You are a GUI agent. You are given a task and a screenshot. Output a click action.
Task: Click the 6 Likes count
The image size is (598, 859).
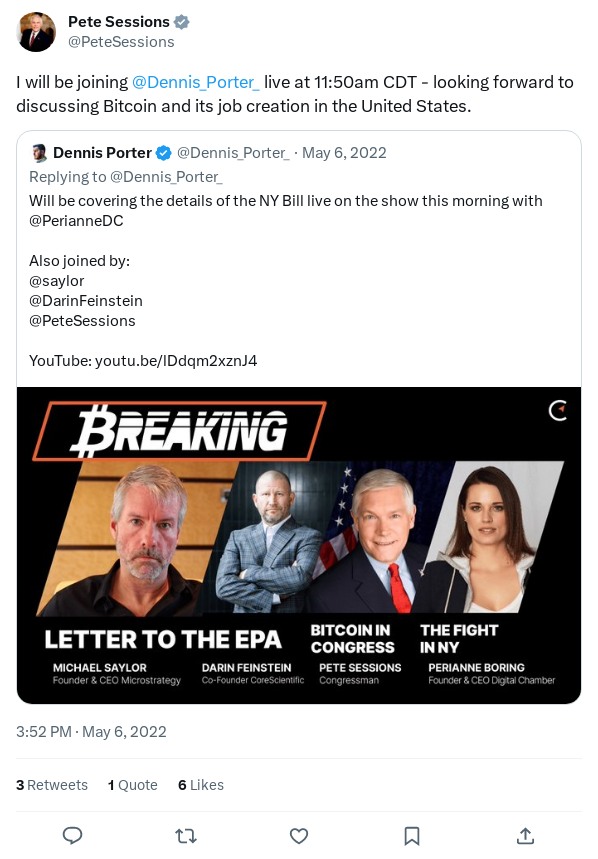(x=201, y=785)
